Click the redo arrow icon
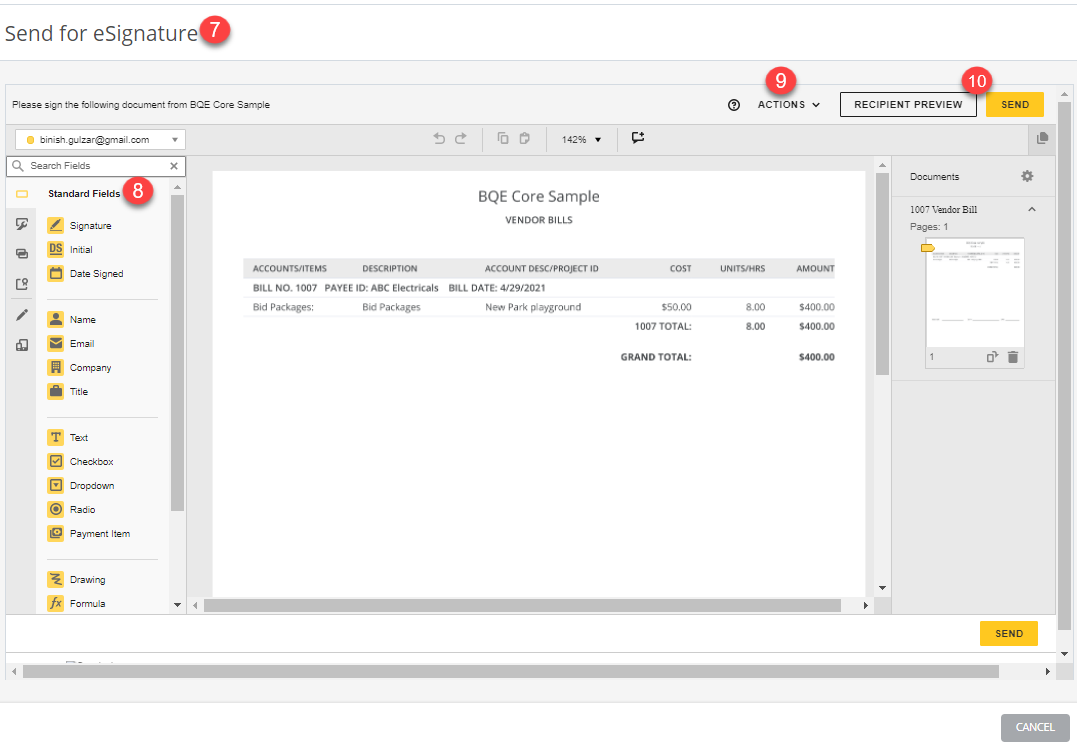Viewport: 1077px width, 745px height. click(x=461, y=139)
